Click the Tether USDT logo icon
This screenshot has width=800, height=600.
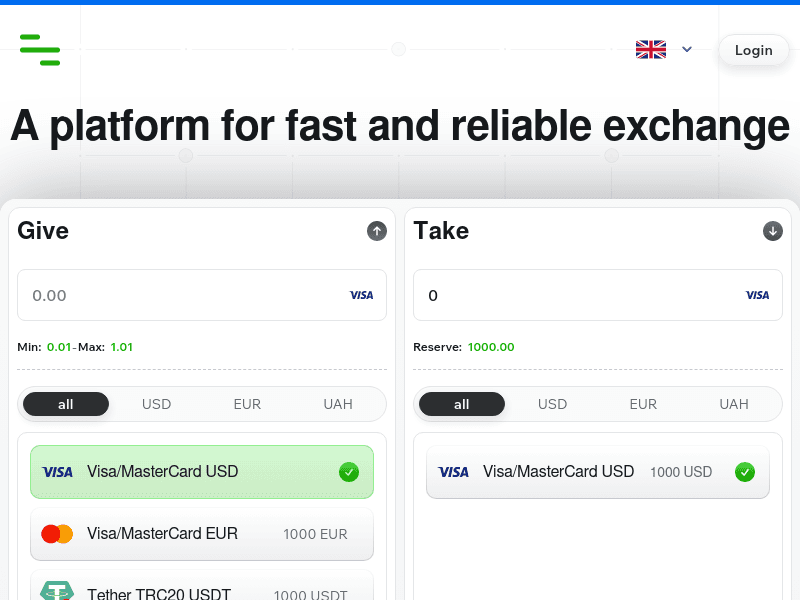tap(57, 592)
